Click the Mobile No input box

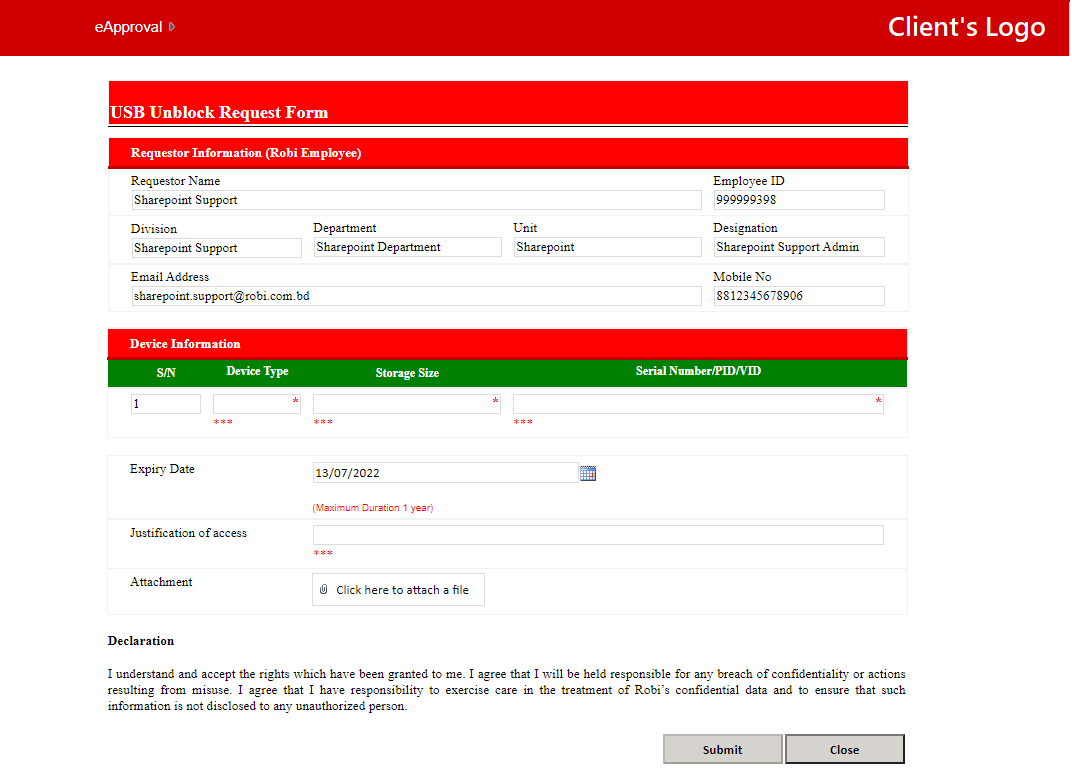(798, 296)
